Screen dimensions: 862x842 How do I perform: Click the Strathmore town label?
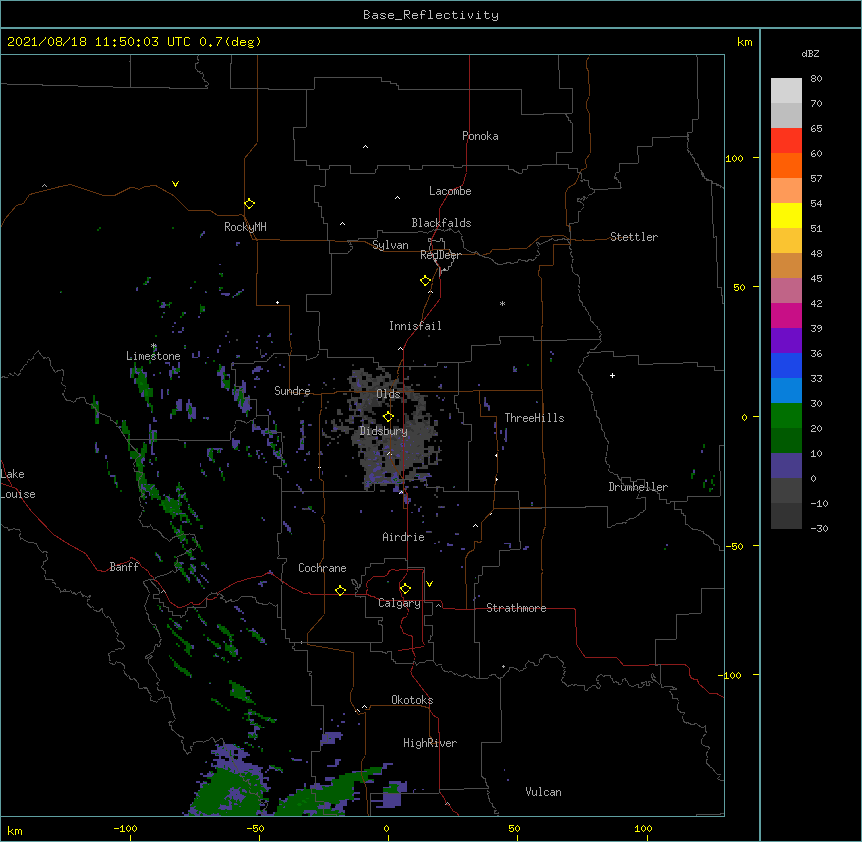(x=516, y=608)
